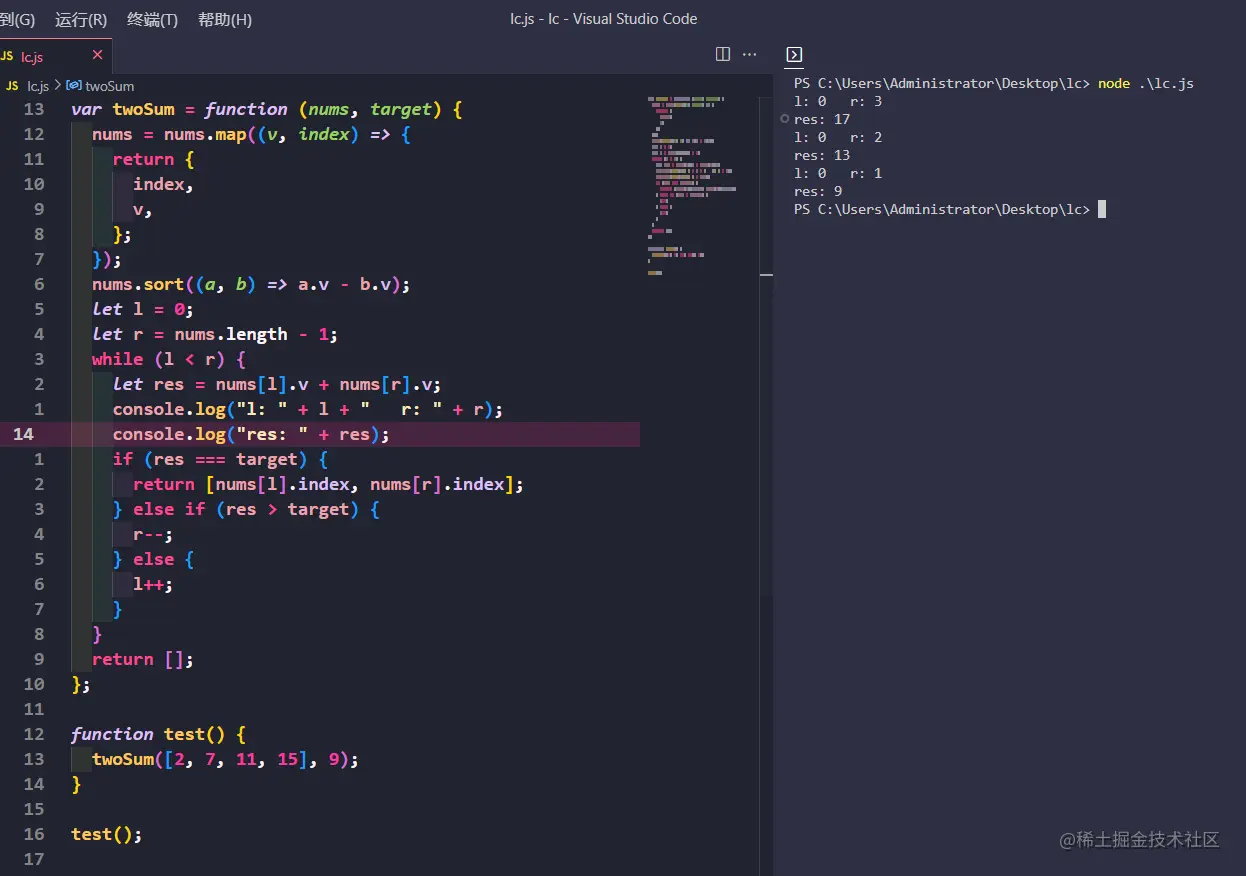The width and height of the screenshot is (1246, 876).
Task: Click terminal output 'l: 0 r: 2'
Action: pos(838,137)
